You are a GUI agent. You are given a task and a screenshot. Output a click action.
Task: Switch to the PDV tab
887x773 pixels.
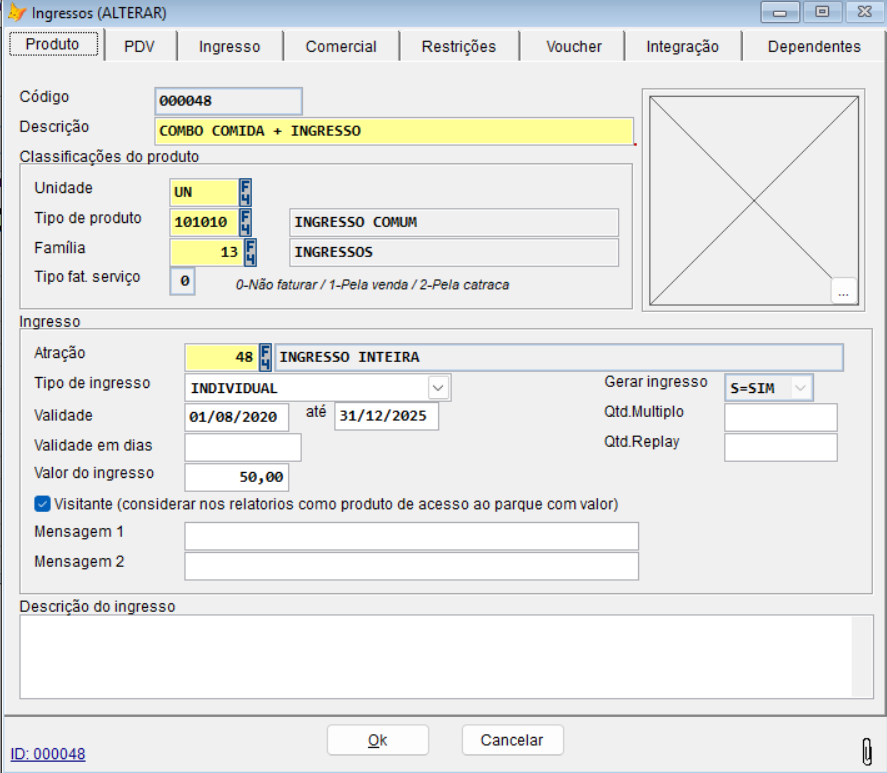(x=138, y=46)
